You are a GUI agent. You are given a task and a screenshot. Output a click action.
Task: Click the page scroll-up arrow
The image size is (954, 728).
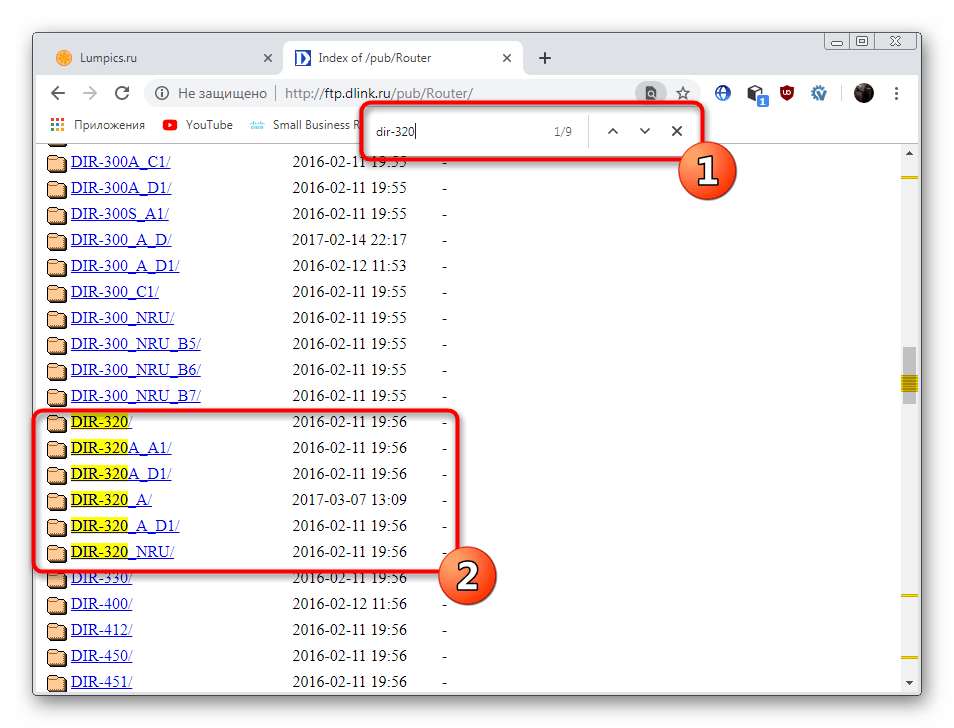(909, 153)
